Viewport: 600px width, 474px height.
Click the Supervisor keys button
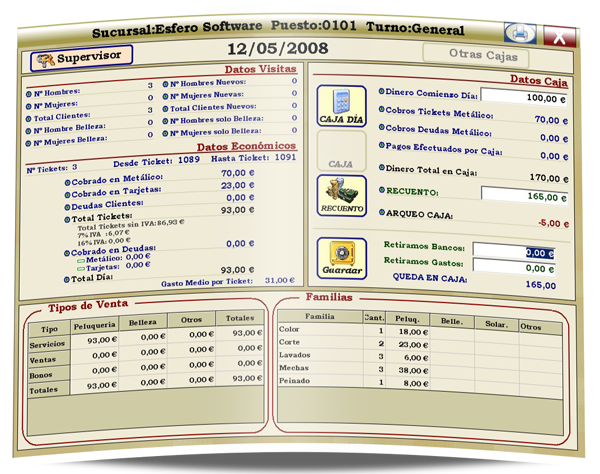pos(76,57)
